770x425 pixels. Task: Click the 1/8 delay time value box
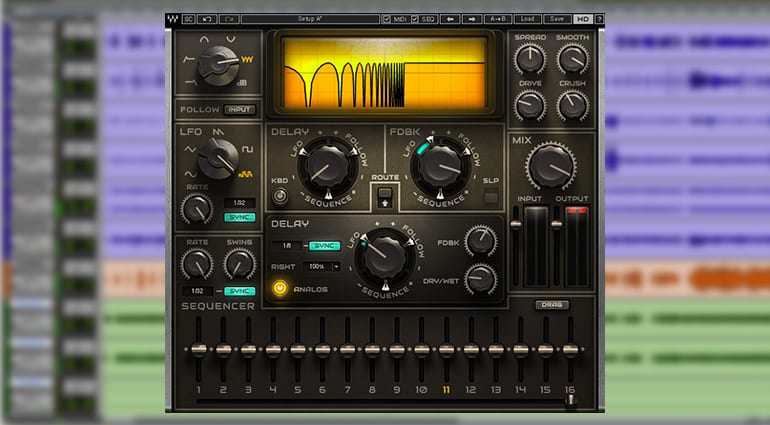click(x=287, y=246)
